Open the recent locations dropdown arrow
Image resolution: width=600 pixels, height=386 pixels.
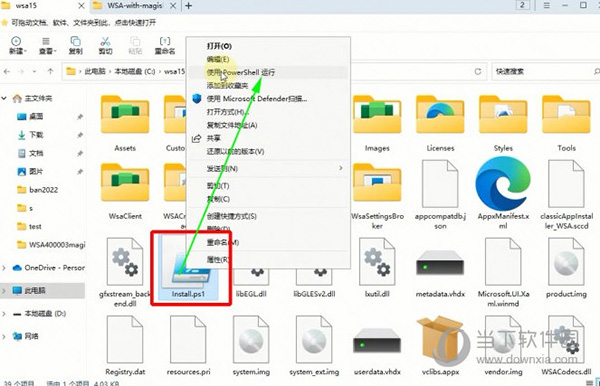pos(35,72)
